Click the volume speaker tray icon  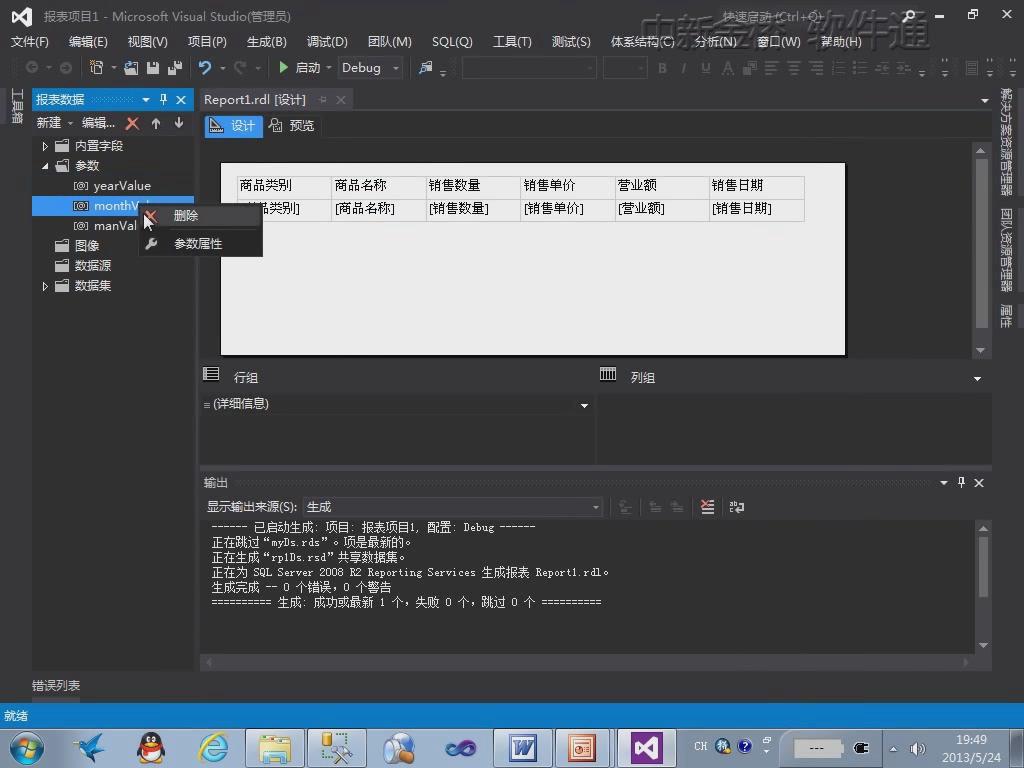pos(917,748)
